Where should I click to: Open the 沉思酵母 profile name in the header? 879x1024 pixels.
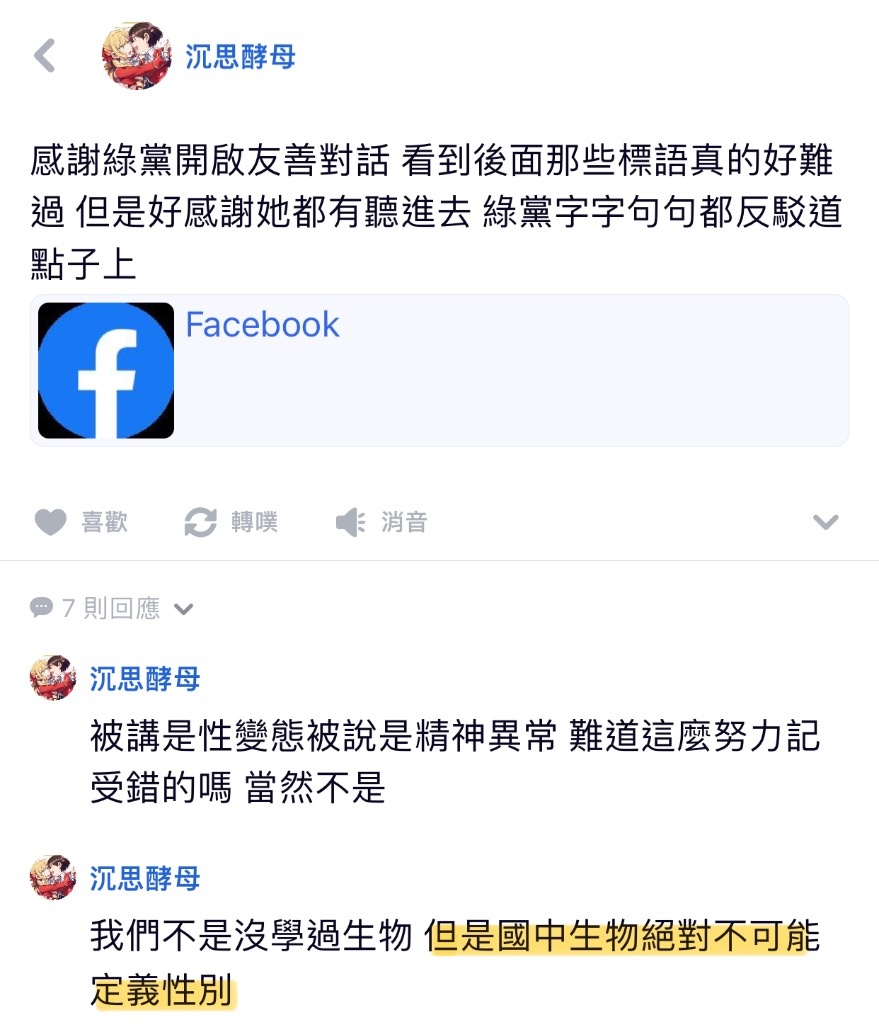click(x=240, y=56)
